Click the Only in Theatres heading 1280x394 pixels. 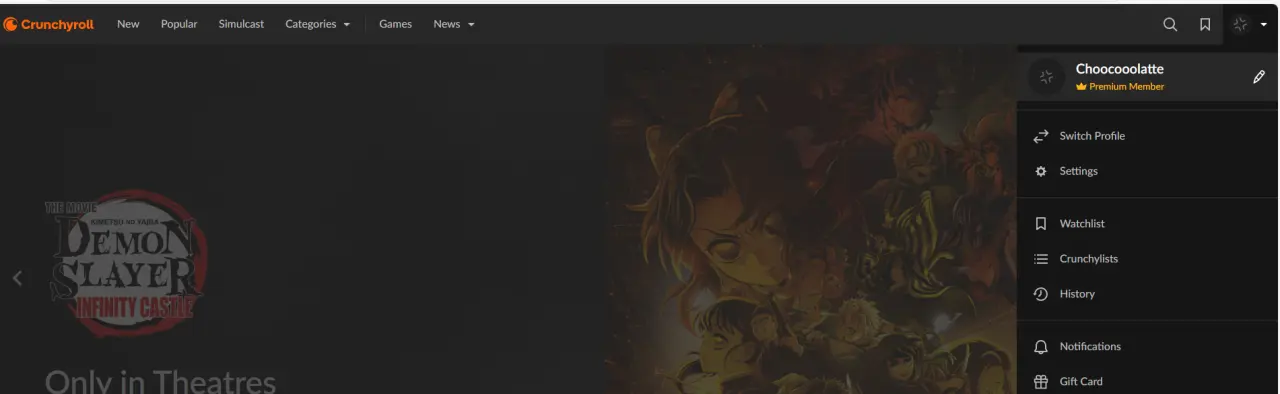160,381
